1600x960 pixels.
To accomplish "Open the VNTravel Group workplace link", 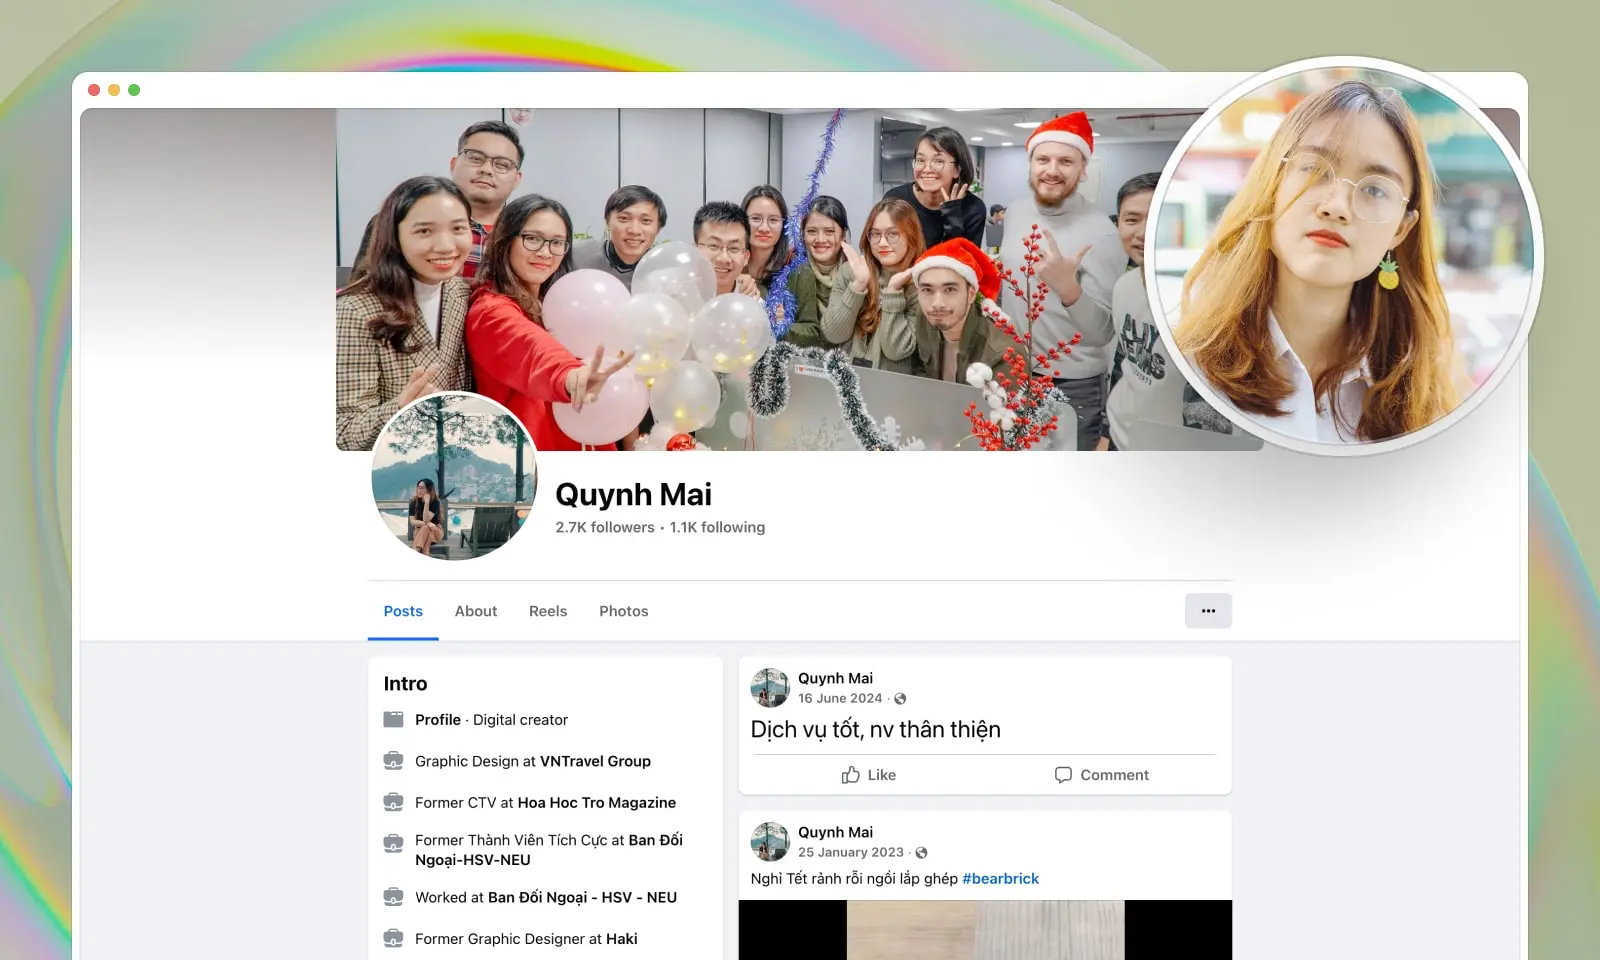I will coord(595,761).
